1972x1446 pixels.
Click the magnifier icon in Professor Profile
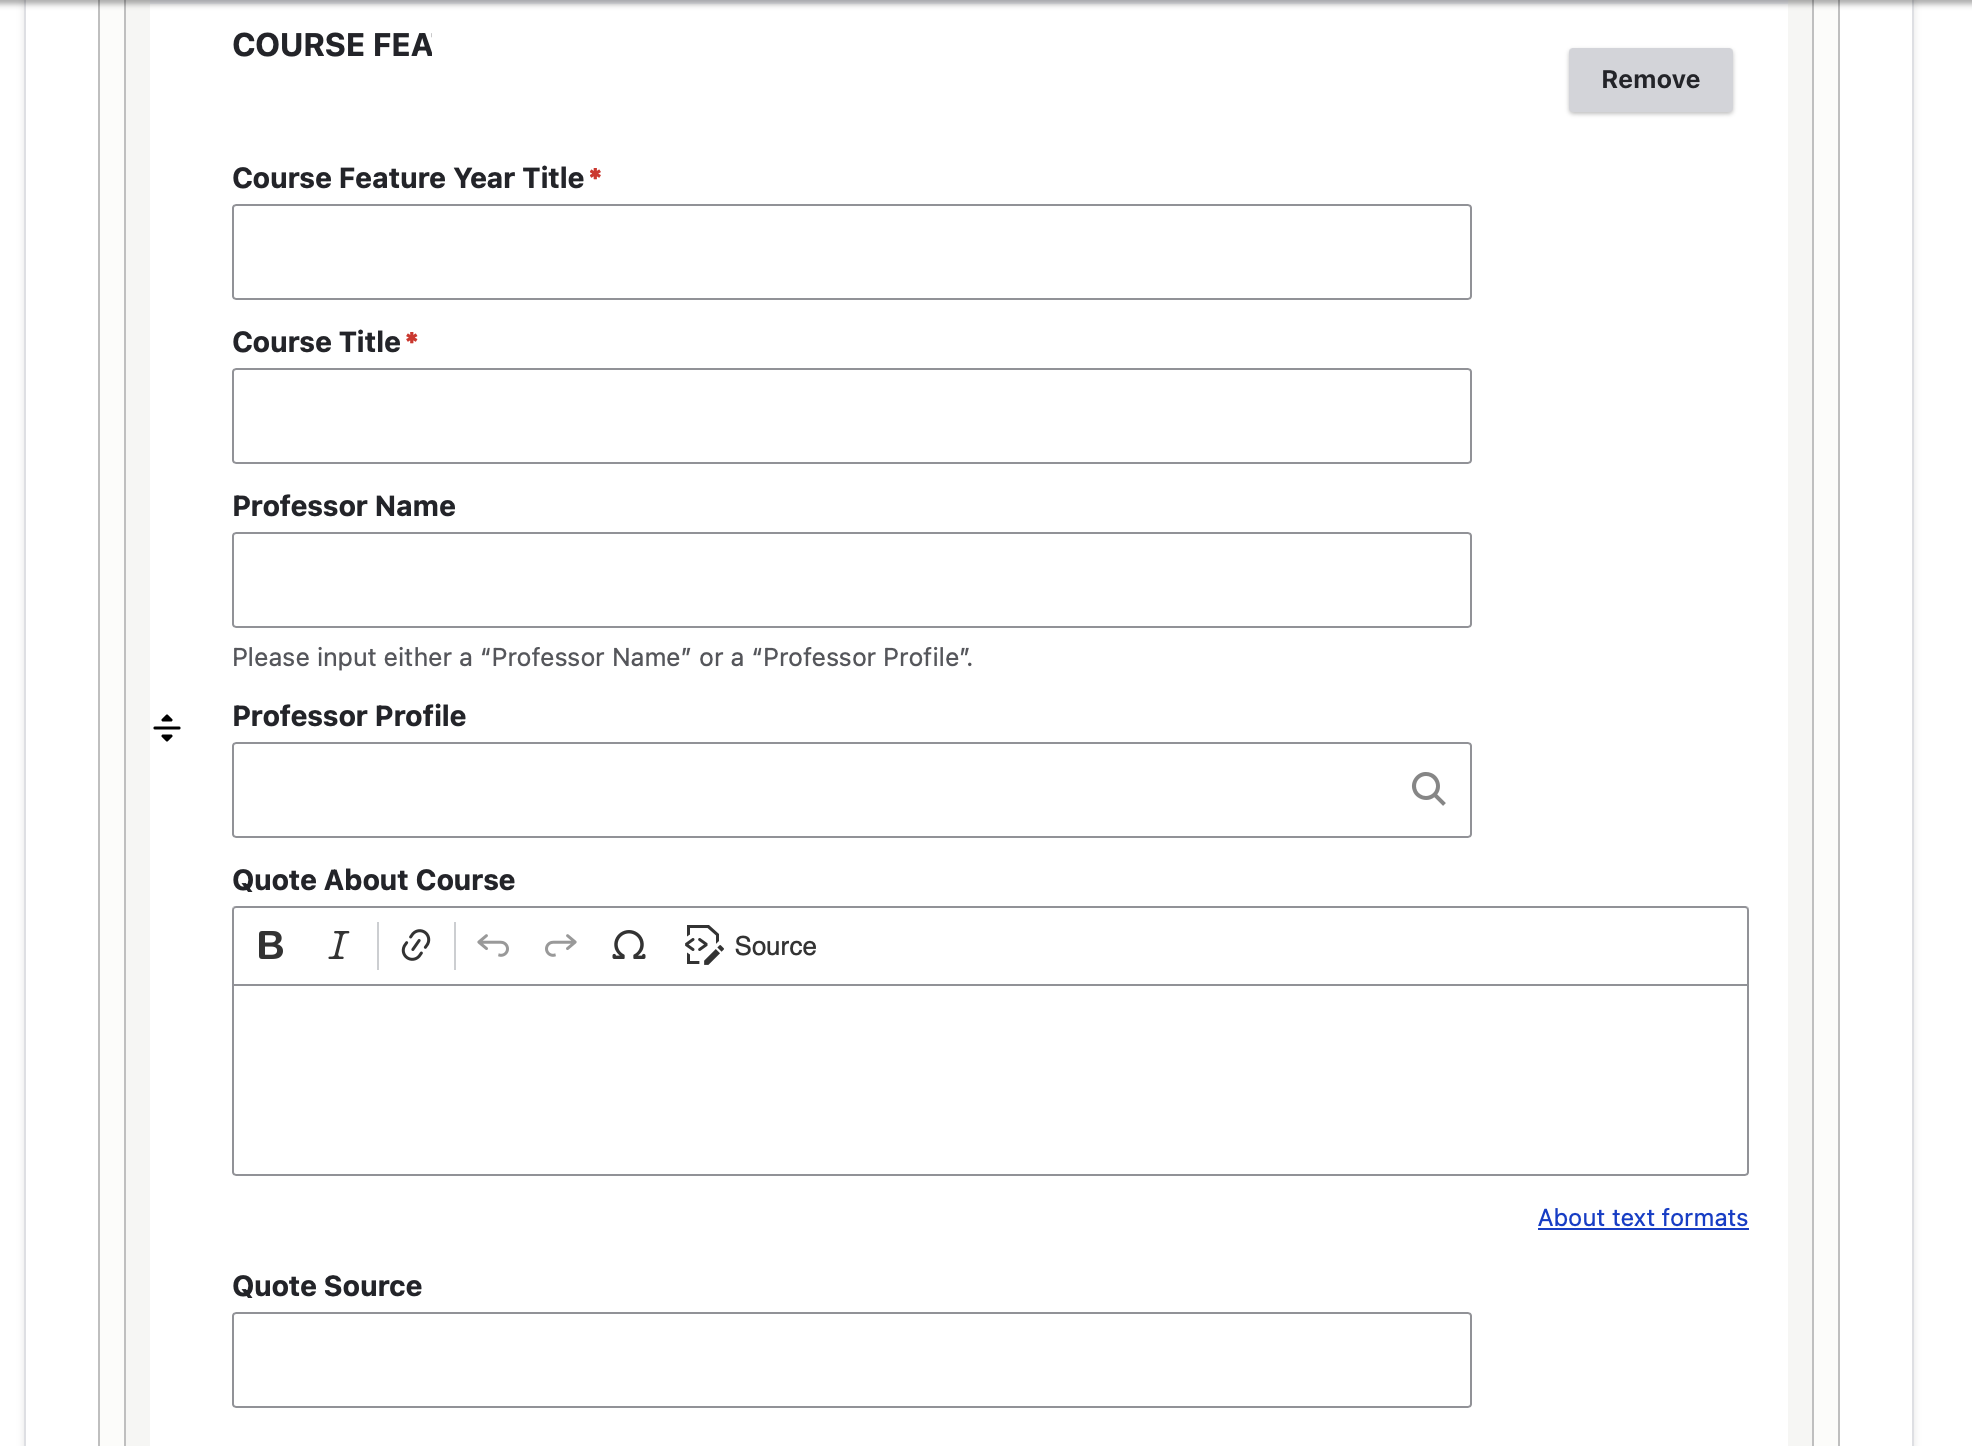tap(1428, 789)
